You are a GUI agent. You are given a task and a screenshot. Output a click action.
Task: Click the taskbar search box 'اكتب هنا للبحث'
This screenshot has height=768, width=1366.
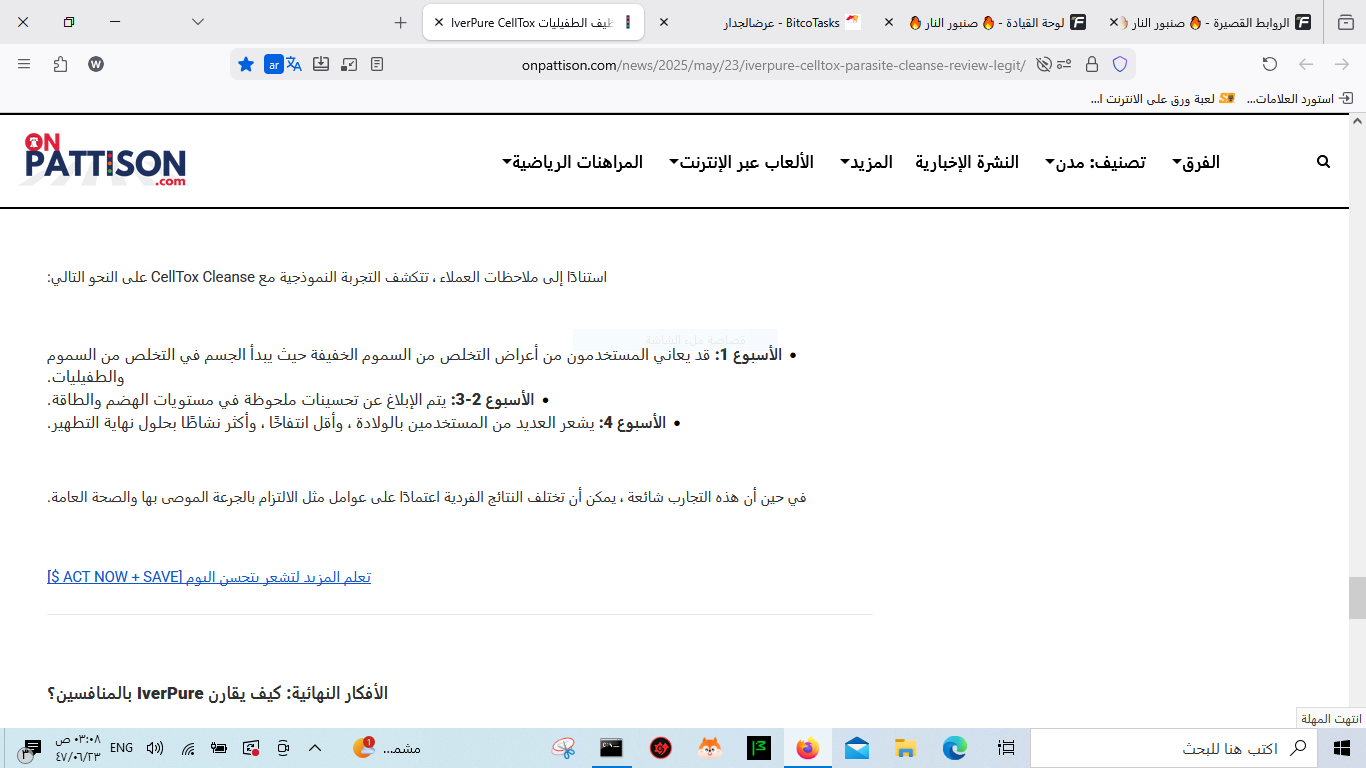click(x=1173, y=747)
